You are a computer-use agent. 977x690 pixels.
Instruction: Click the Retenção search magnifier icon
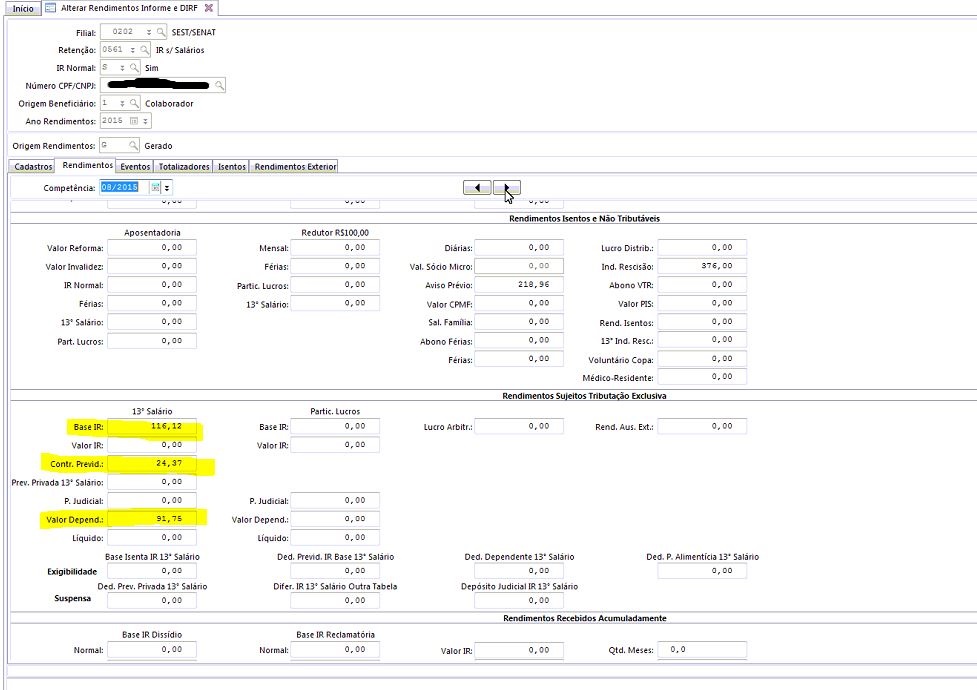click(145, 49)
